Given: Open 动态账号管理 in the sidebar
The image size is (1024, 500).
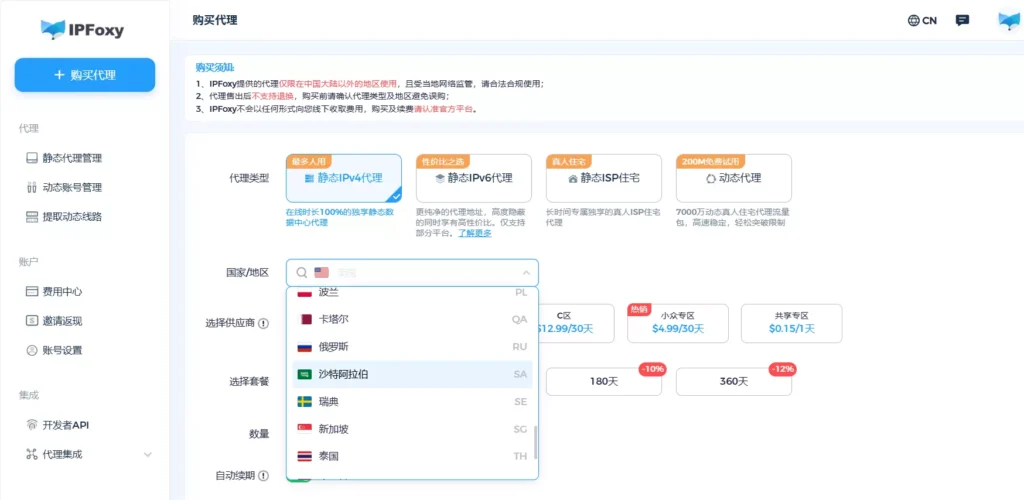Looking at the screenshot, I should tap(71, 187).
